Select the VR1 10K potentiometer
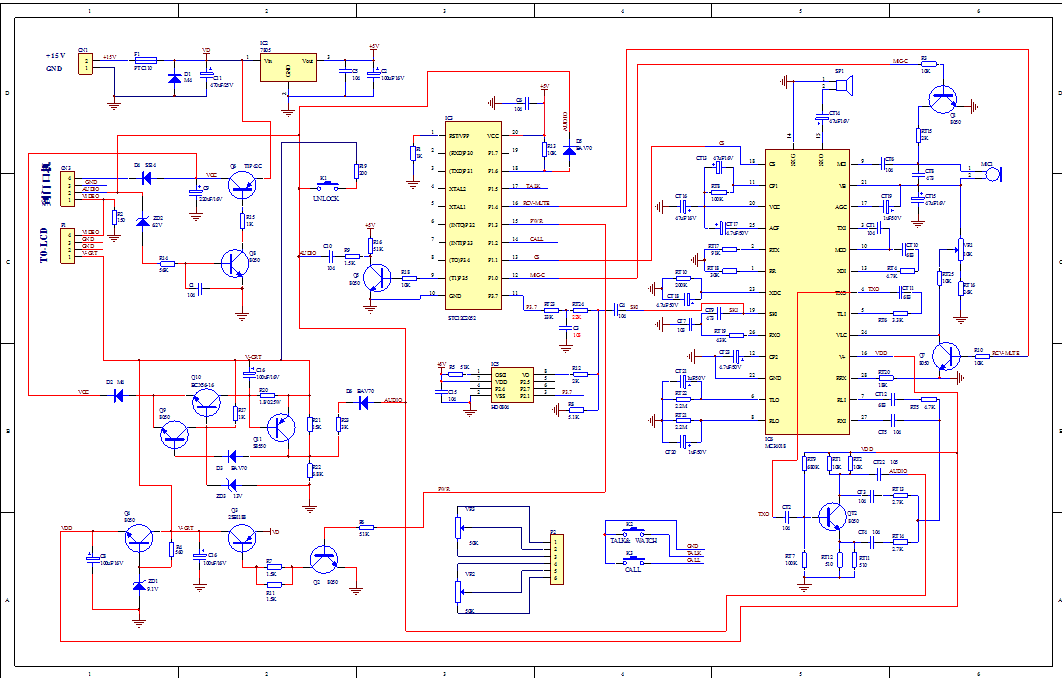Screen dimensions: 1062x678 pos(960,249)
